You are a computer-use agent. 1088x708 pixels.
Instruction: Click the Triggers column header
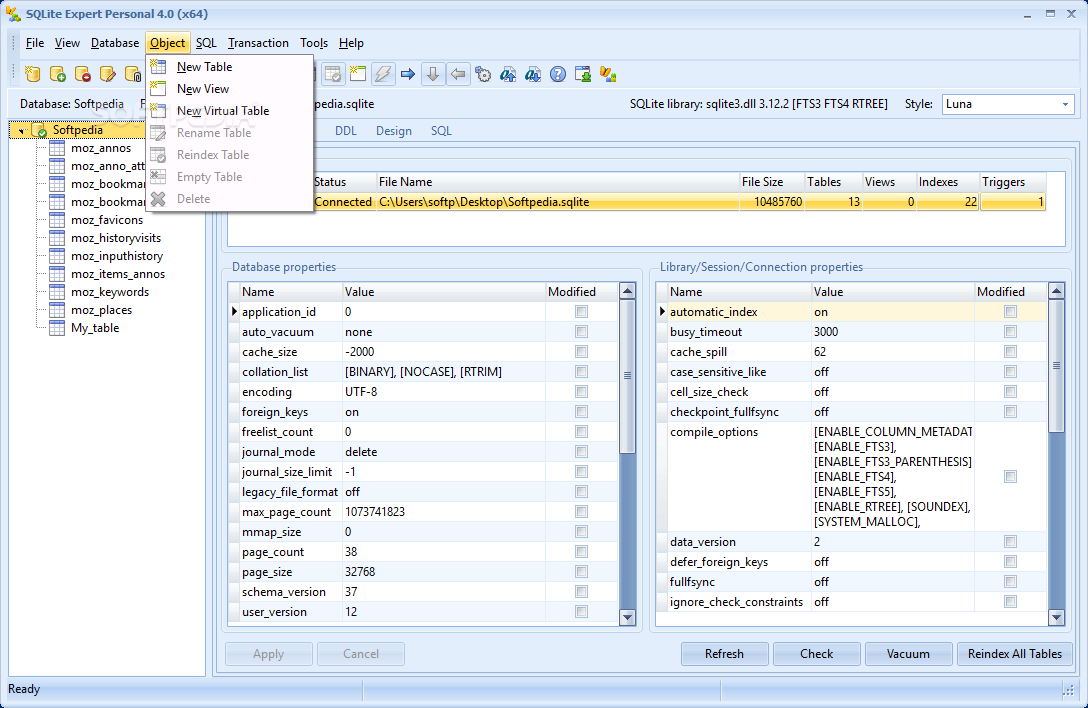coord(1012,182)
